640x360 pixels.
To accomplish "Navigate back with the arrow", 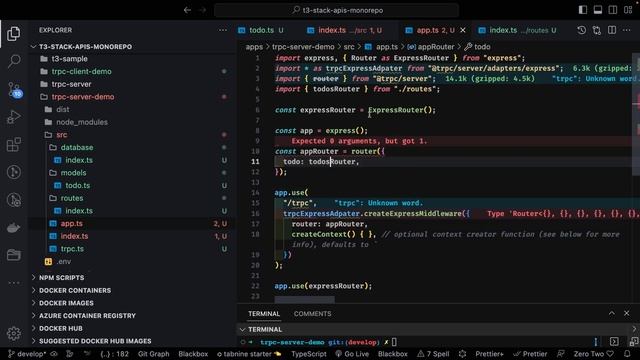I will pos(187,10).
